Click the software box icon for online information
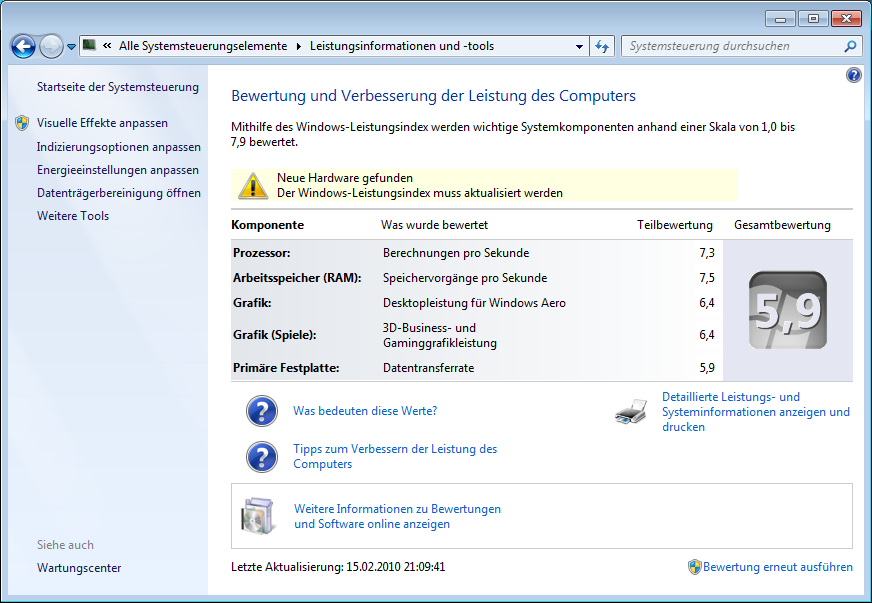The image size is (872, 603). click(x=258, y=516)
